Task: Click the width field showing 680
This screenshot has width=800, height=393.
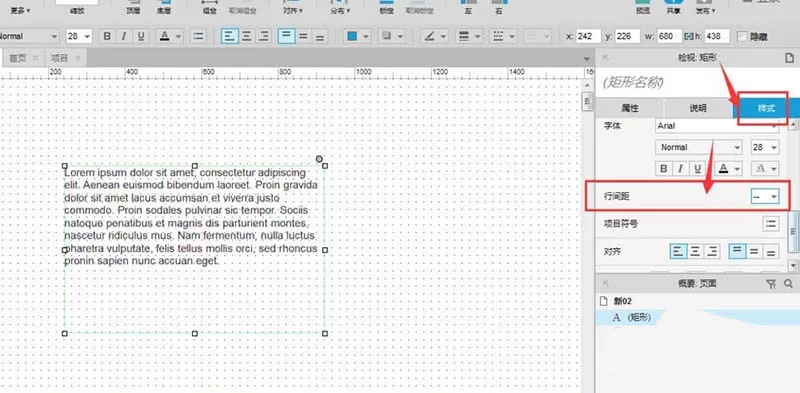Action: tap(669, 36)
